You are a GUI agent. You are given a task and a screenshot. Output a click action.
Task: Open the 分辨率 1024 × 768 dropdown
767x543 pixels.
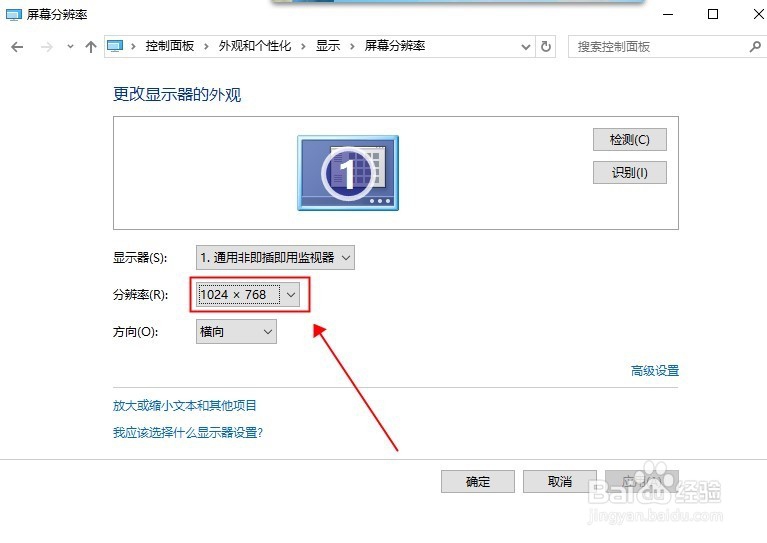(x=248, y=294)
